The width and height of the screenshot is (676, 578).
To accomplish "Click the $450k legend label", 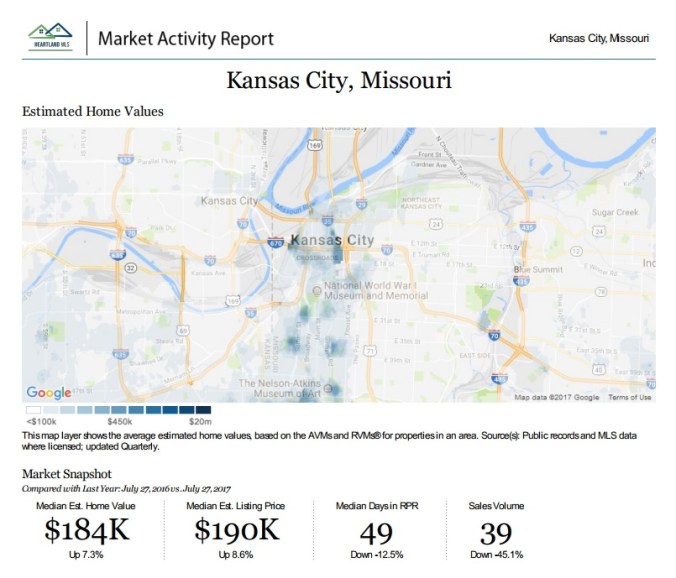I will click(120, 421).
